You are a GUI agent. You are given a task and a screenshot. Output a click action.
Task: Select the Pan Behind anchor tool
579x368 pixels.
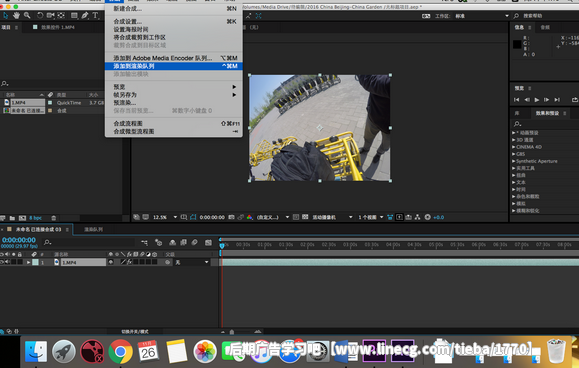point(61,16)
